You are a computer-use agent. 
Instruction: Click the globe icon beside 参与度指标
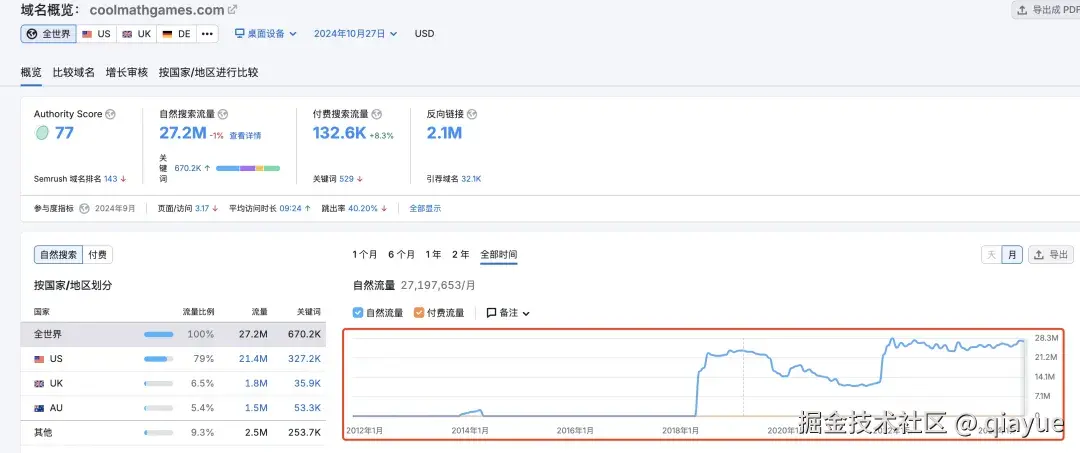pyautogui.click(x=85, y=208)
